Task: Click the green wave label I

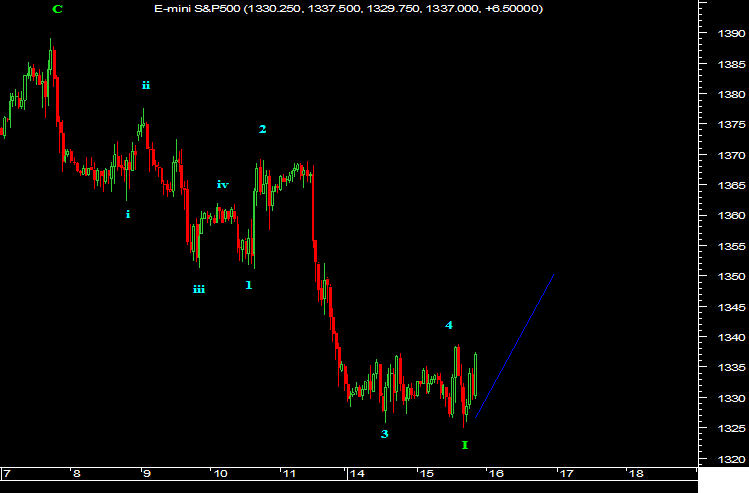Action: [465, 445]
